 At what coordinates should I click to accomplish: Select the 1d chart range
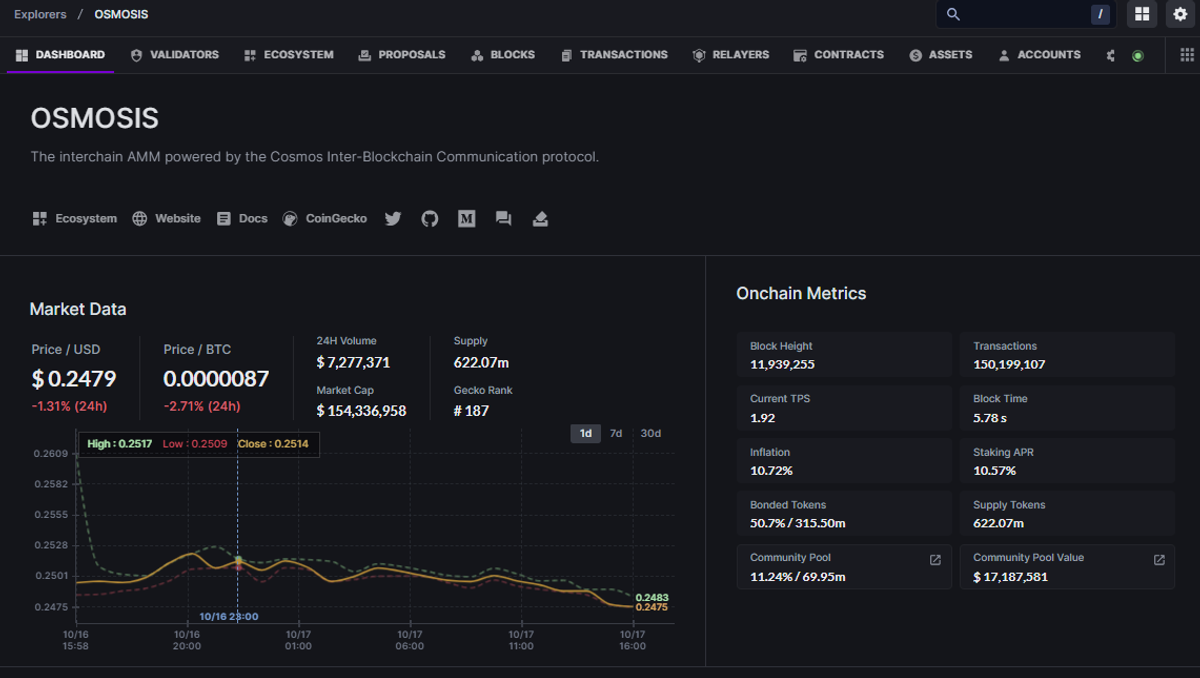click(x=586, y=433)
